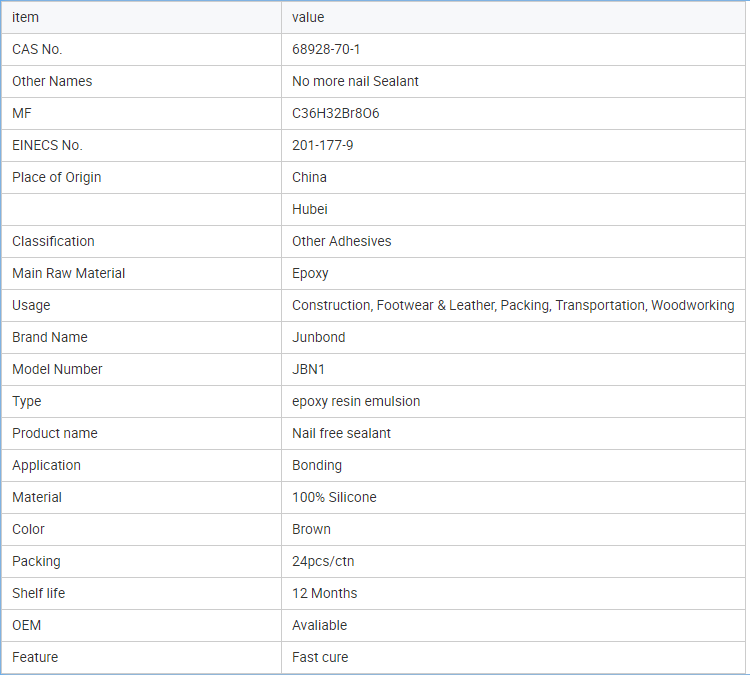The image size is (750, 675).
Task: Select the 'Brown' color value
Action: [x=311, y=529]
